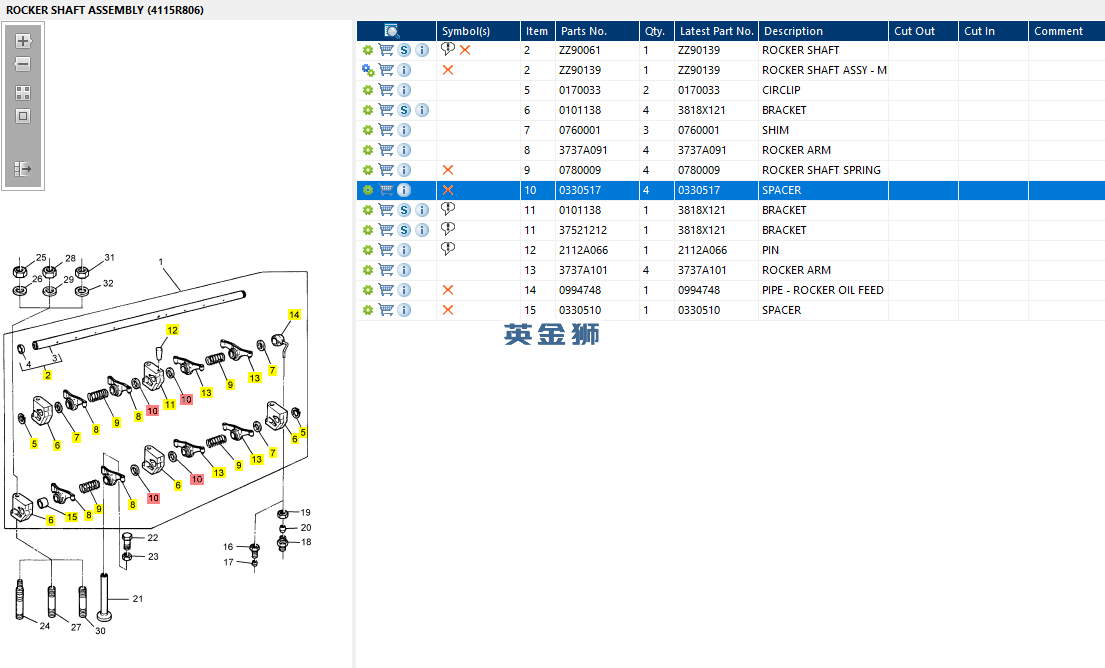The image size is (1105, 668).
Task: Sort by Latest Part No. column header
Action: click(717, 31)
